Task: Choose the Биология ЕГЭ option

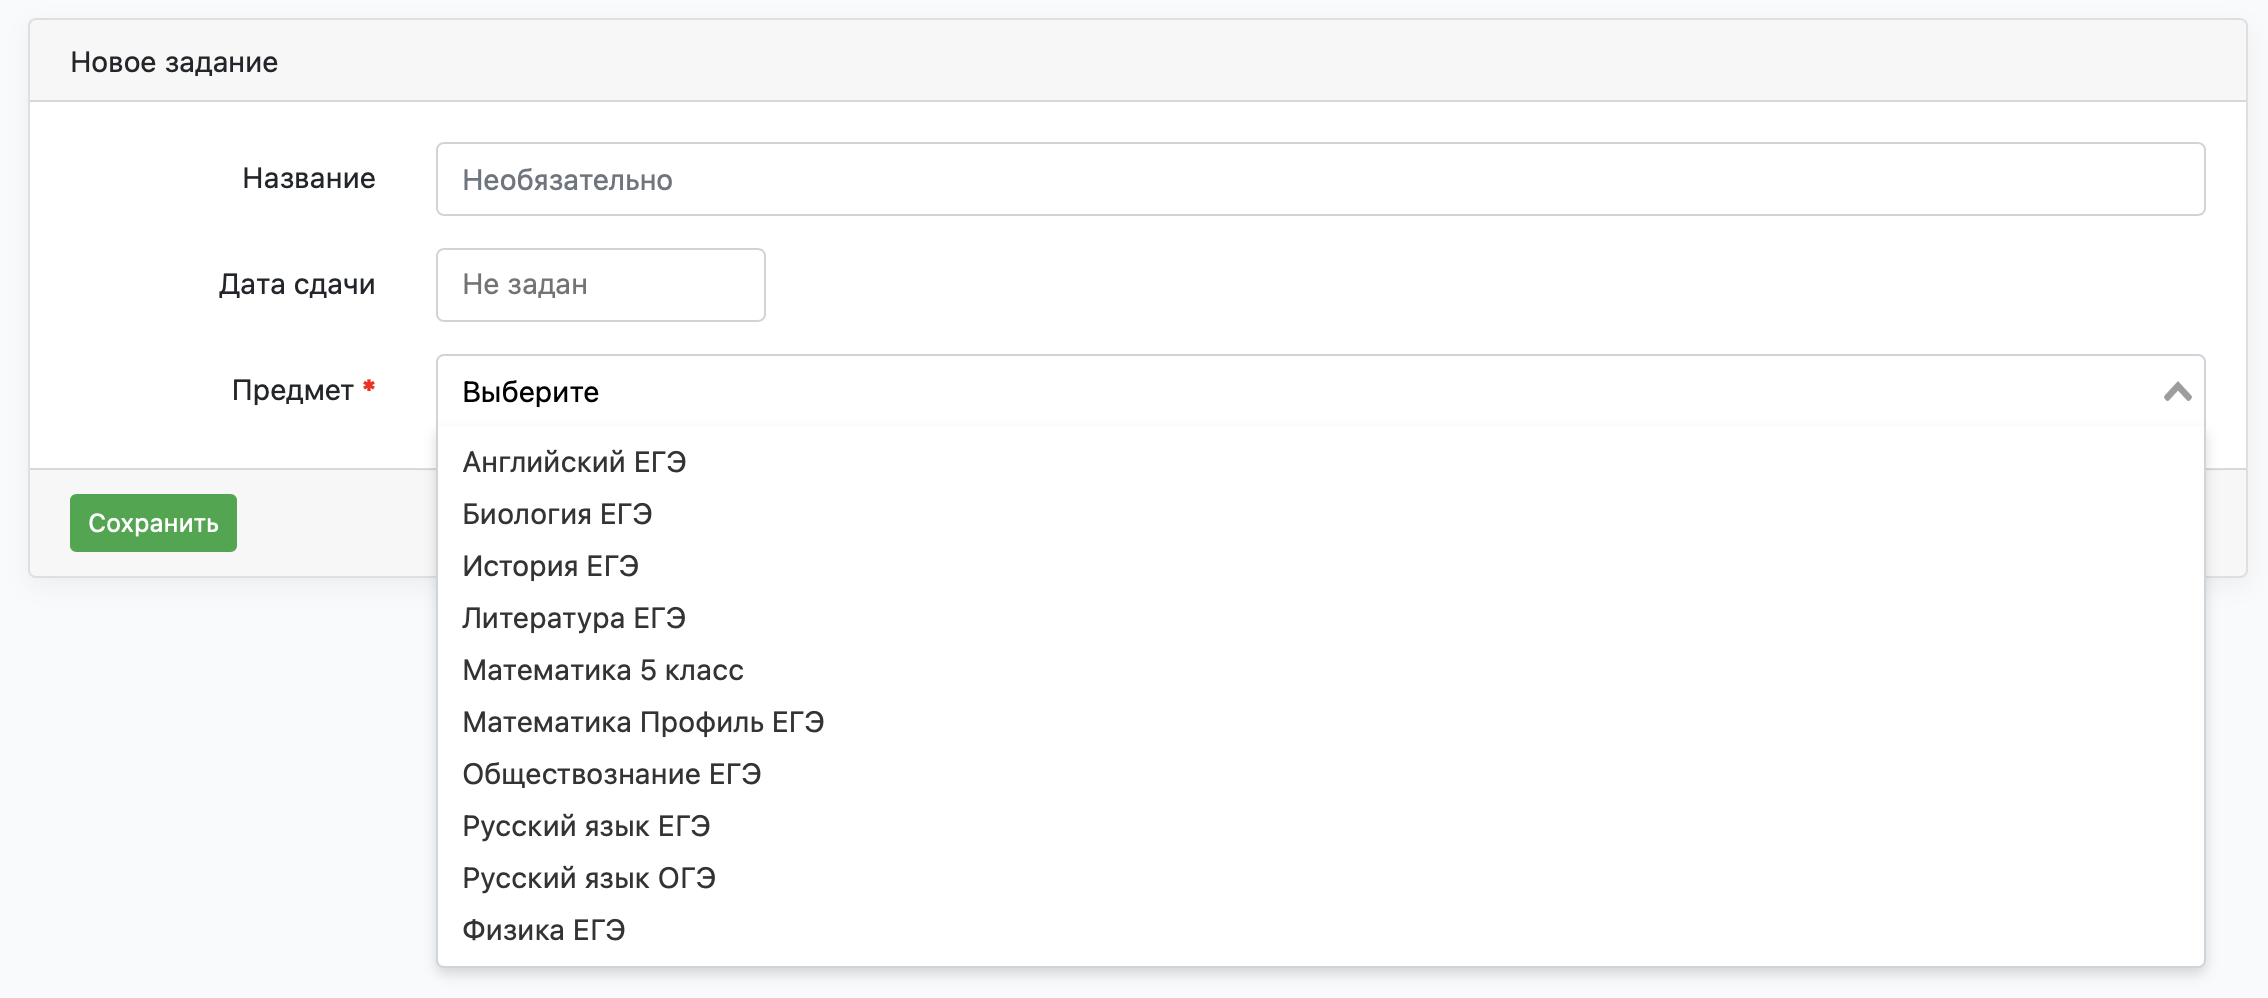Action: (x=1320, y=514)
